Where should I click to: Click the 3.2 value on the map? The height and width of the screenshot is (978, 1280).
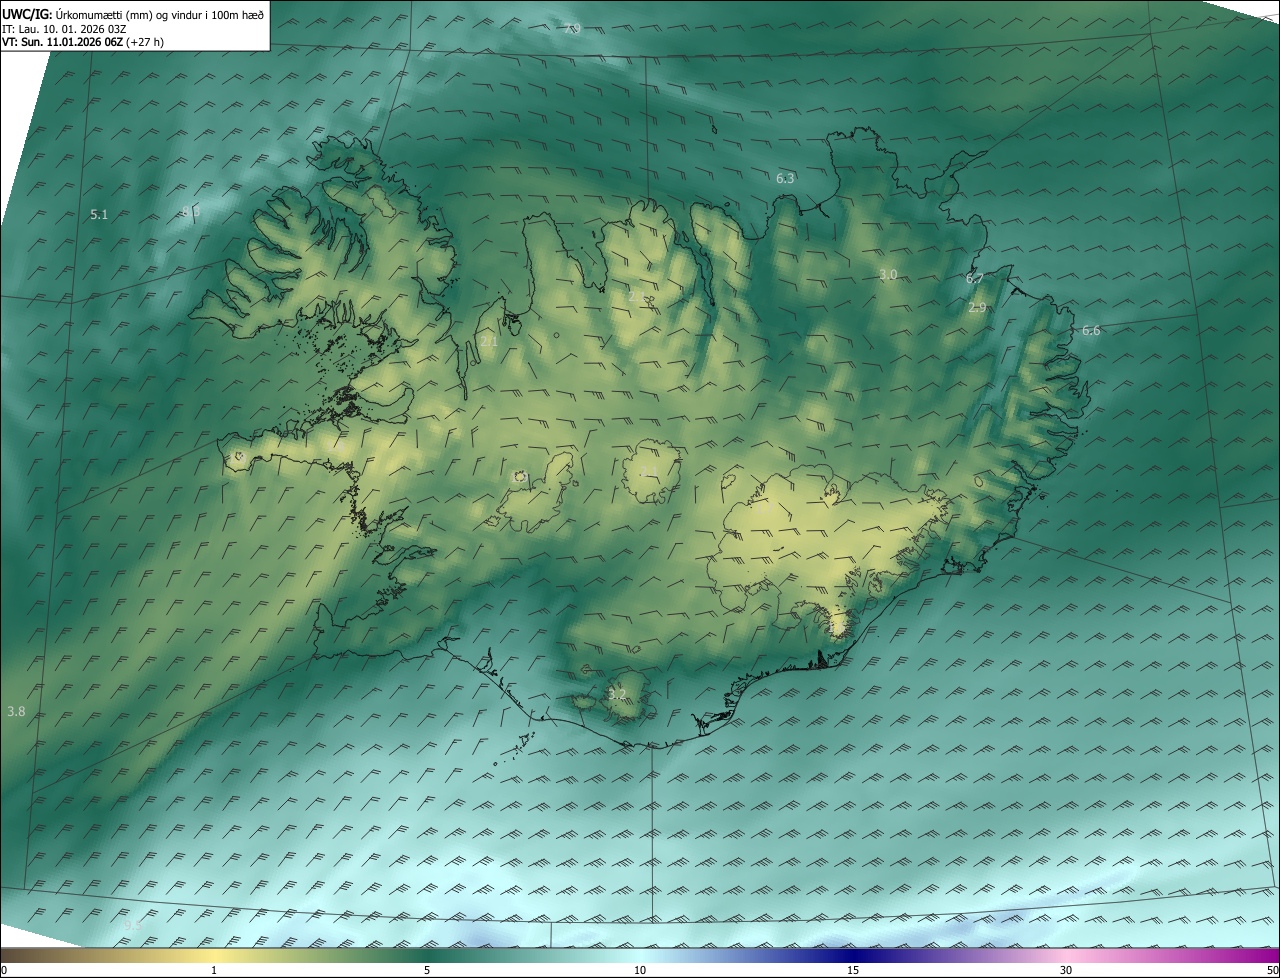(617, 694)
